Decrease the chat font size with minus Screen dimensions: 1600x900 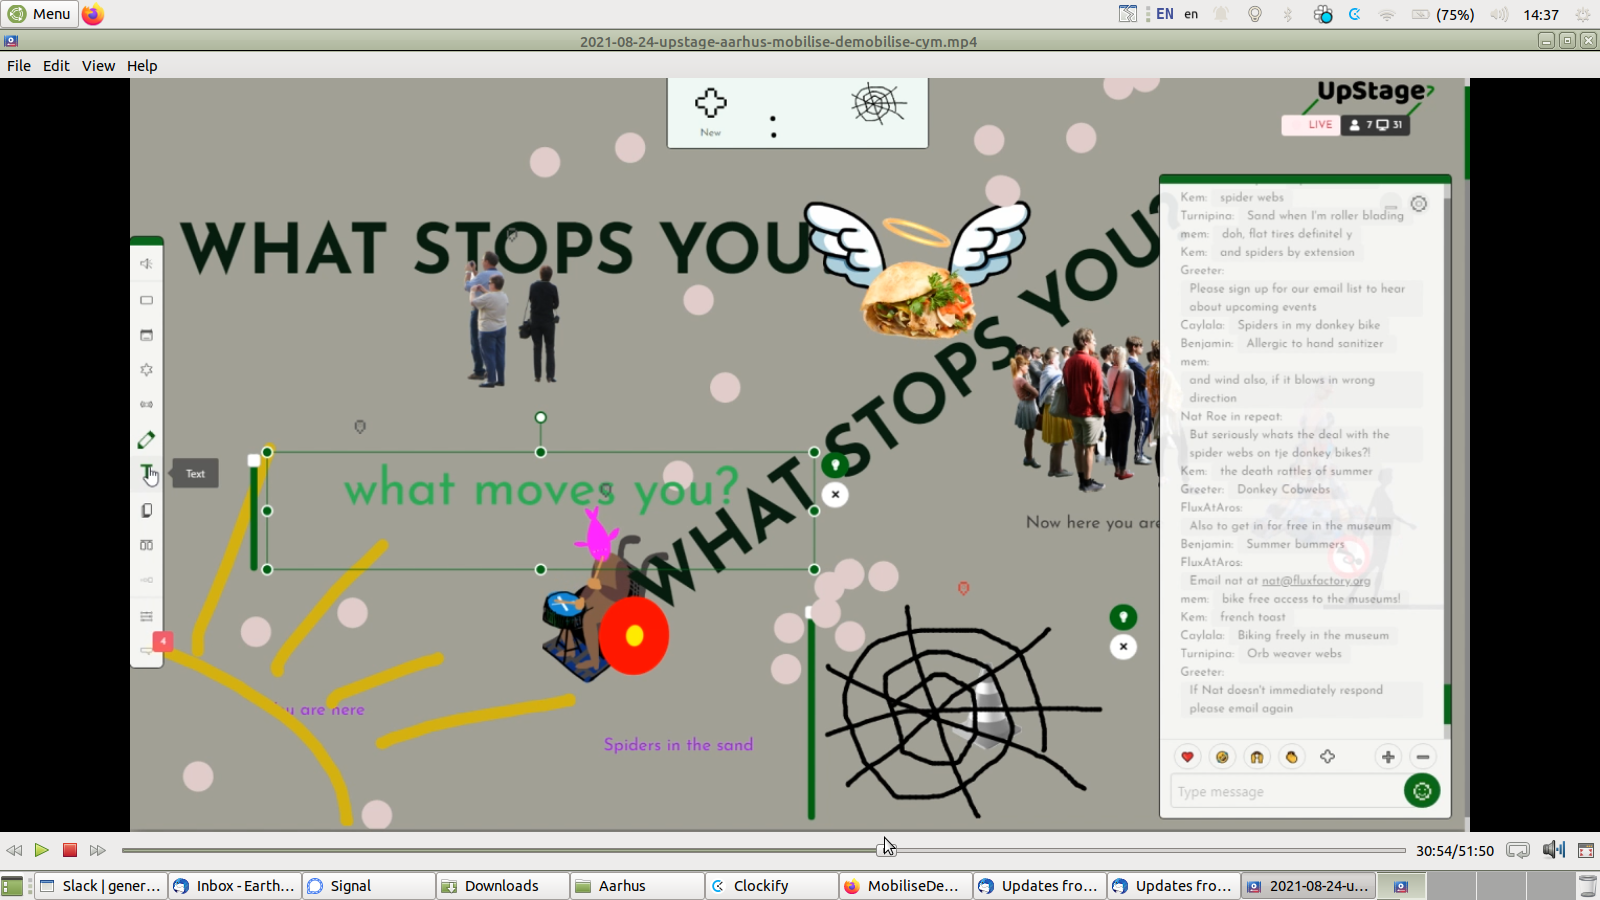coord(1423,757)
